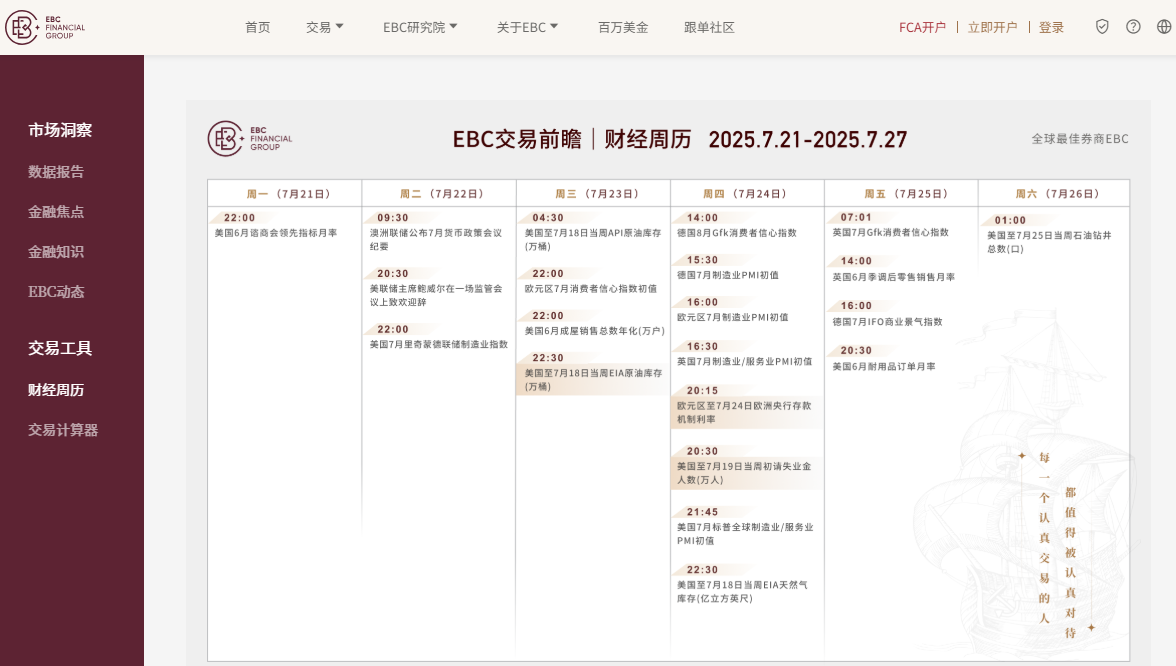Click the 周四（7月24日） column header
The width and height of the screenshot is (1176, 666).
pyautogui.click(x=744, y=194)
